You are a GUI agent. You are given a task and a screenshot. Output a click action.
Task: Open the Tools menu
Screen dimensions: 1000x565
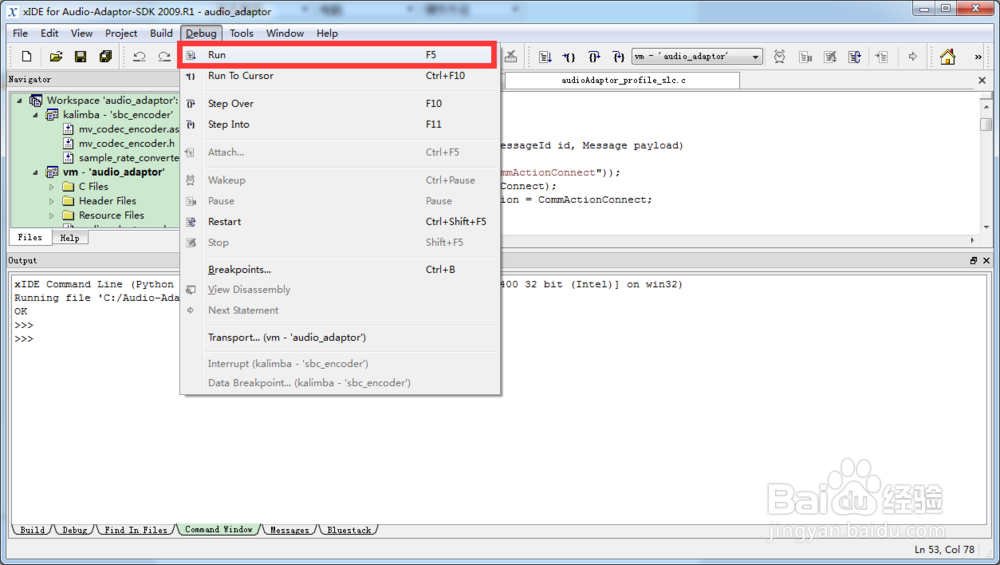click(x=241, y=33)
